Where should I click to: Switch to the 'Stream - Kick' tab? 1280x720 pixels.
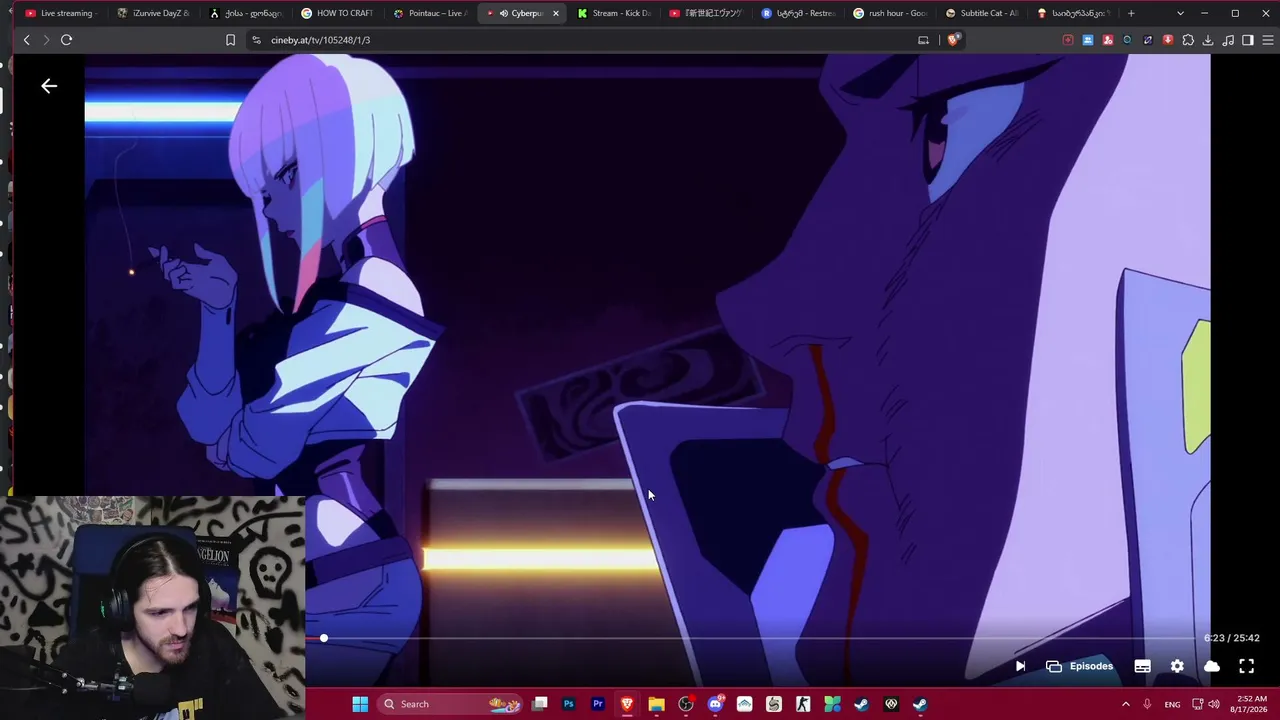614,13
